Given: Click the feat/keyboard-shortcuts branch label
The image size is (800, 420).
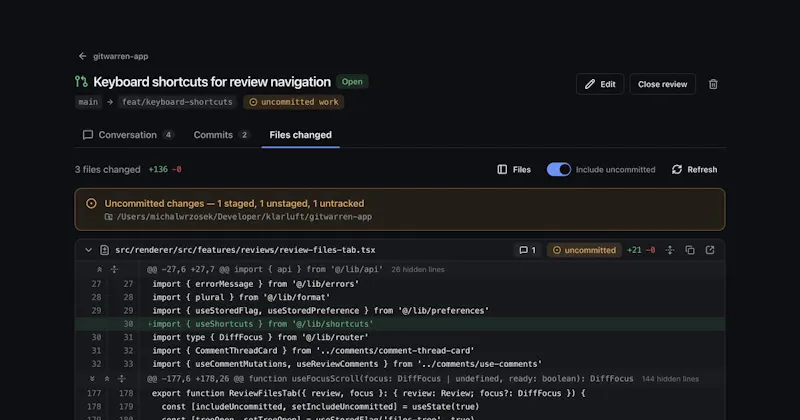Looking at the screenshot, I should [x=177, y=102].
